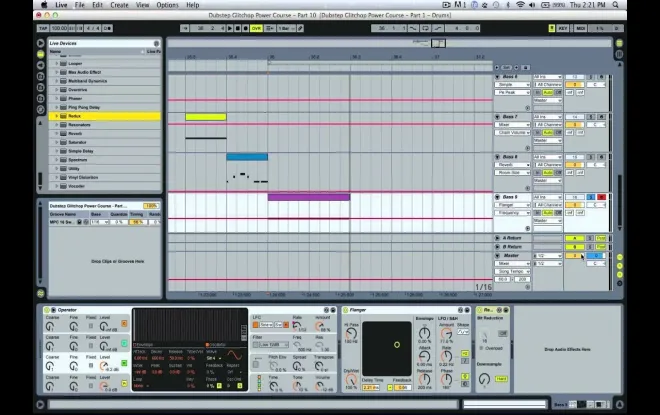
Task: Toggle the Redux Bit Reduction Off button
Action: coord(503,333)
